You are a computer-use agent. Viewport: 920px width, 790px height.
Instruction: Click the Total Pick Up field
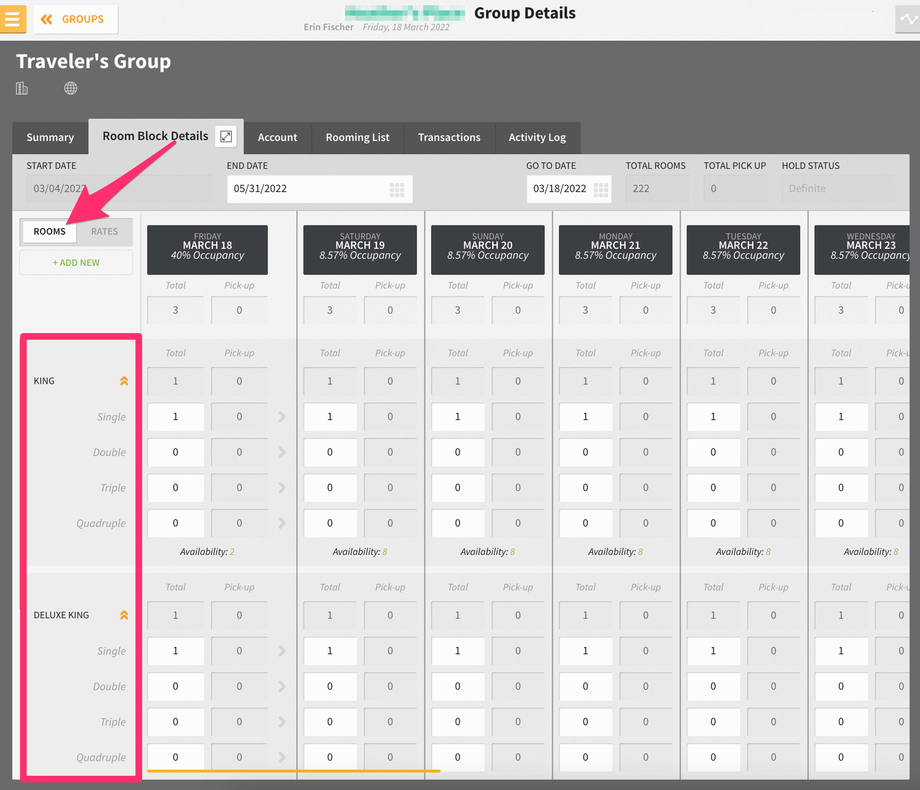coord(735,189)
